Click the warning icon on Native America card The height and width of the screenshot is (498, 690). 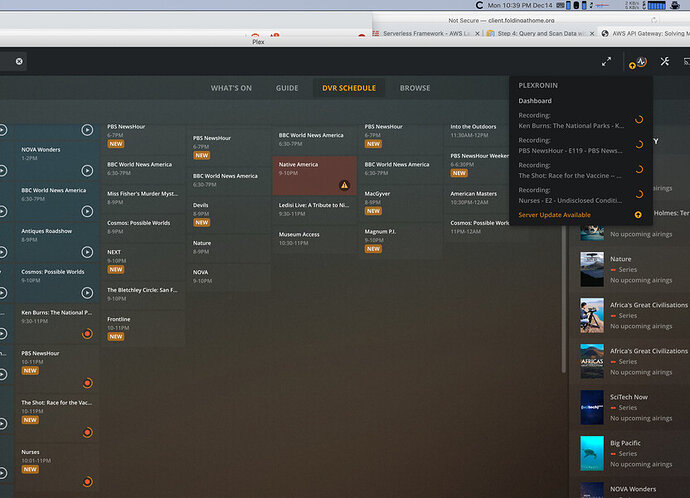point(344,185)
